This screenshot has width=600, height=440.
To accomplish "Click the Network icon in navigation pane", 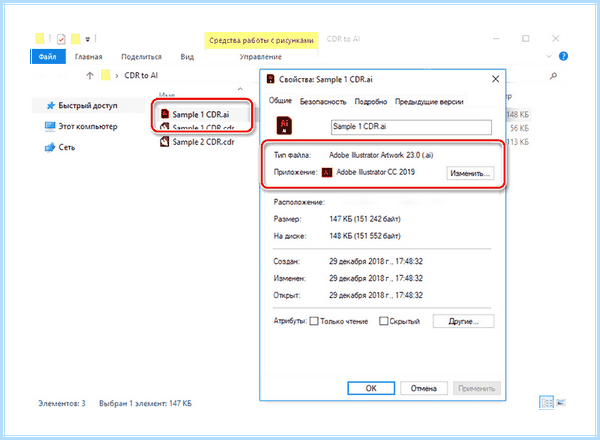I will (50, 147).
